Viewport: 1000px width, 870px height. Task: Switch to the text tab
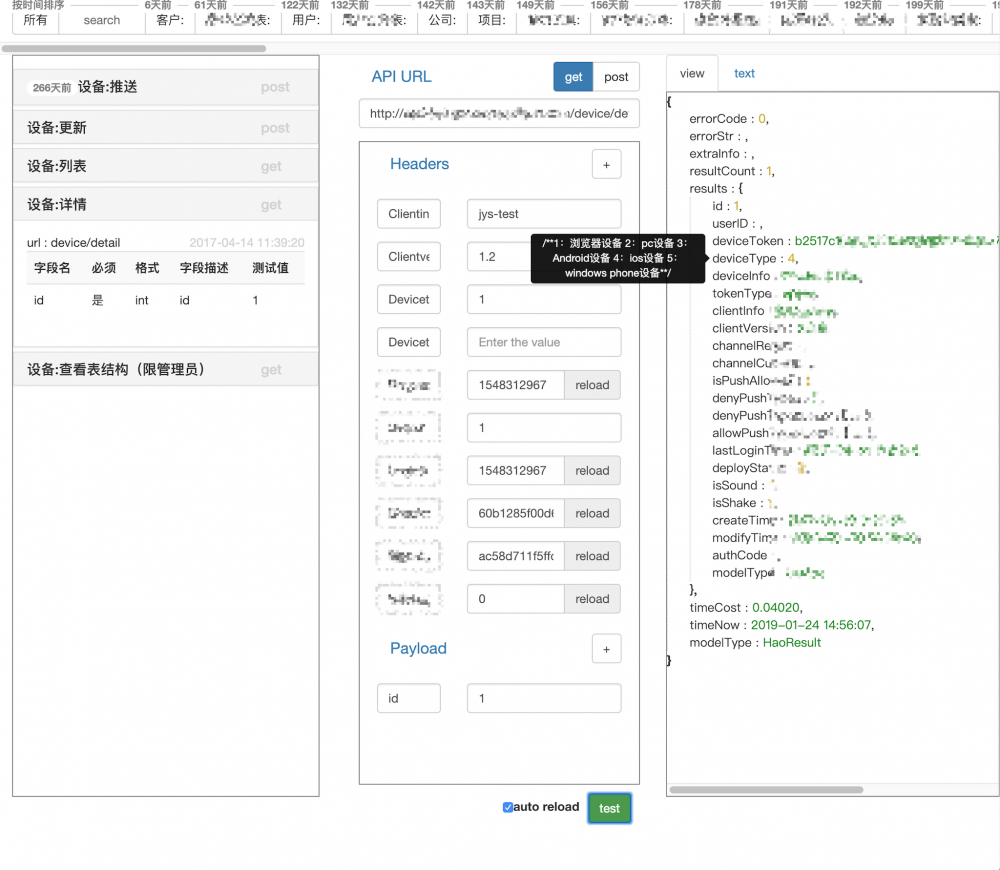coord(744,73)
